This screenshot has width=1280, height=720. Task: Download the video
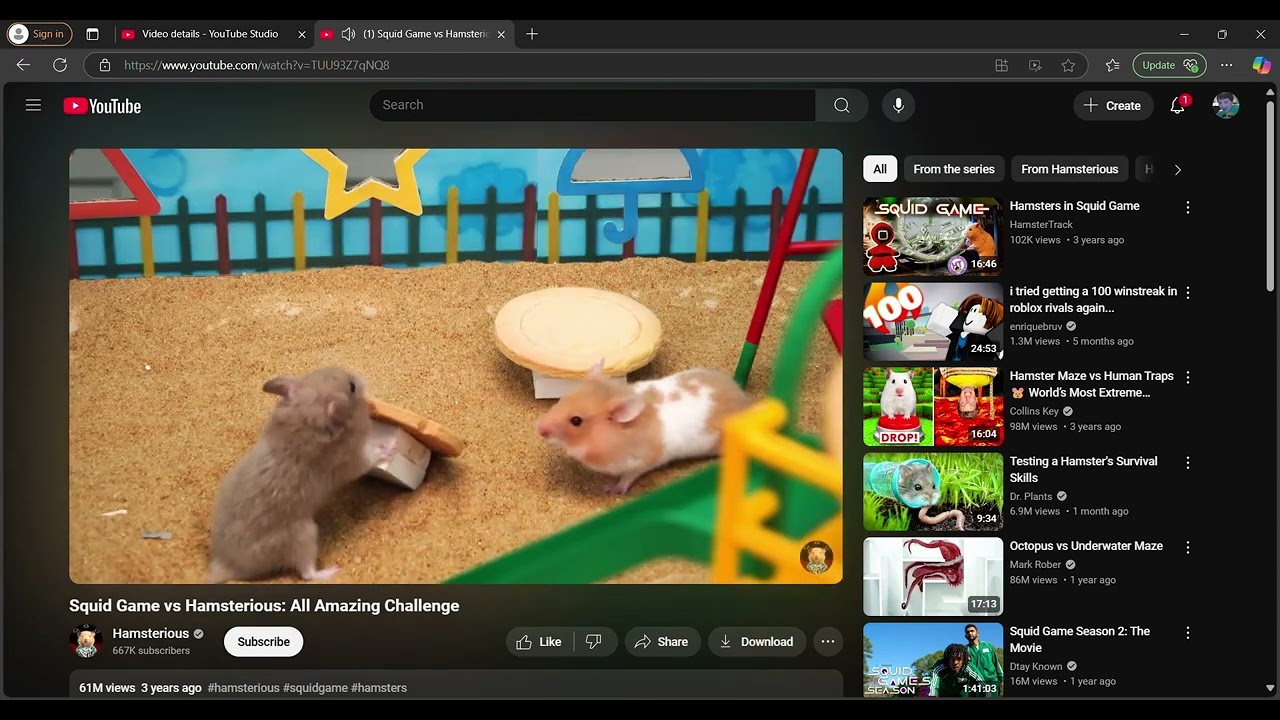756,642
